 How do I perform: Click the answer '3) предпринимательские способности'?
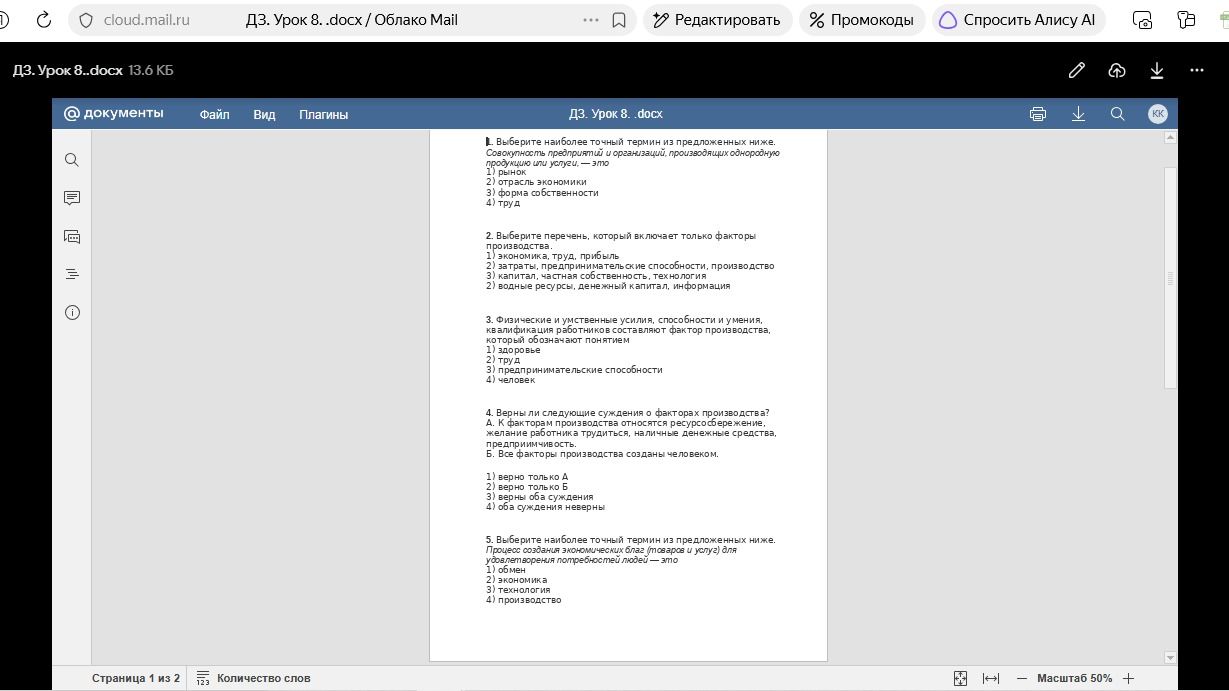pyautogui.click(x=574, y=370)
